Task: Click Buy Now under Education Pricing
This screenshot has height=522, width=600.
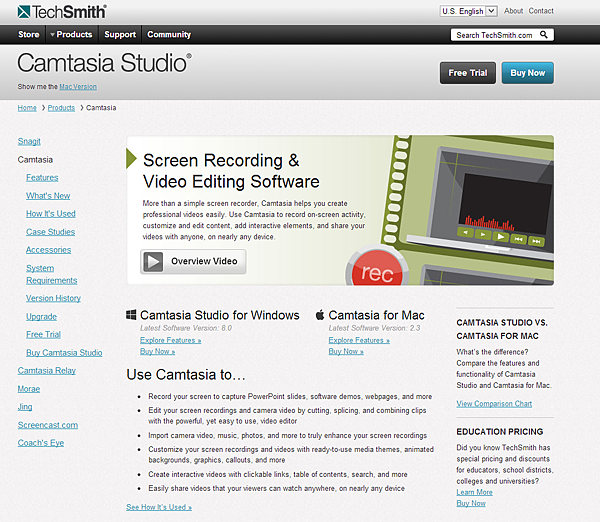Action: coord(471,504)
